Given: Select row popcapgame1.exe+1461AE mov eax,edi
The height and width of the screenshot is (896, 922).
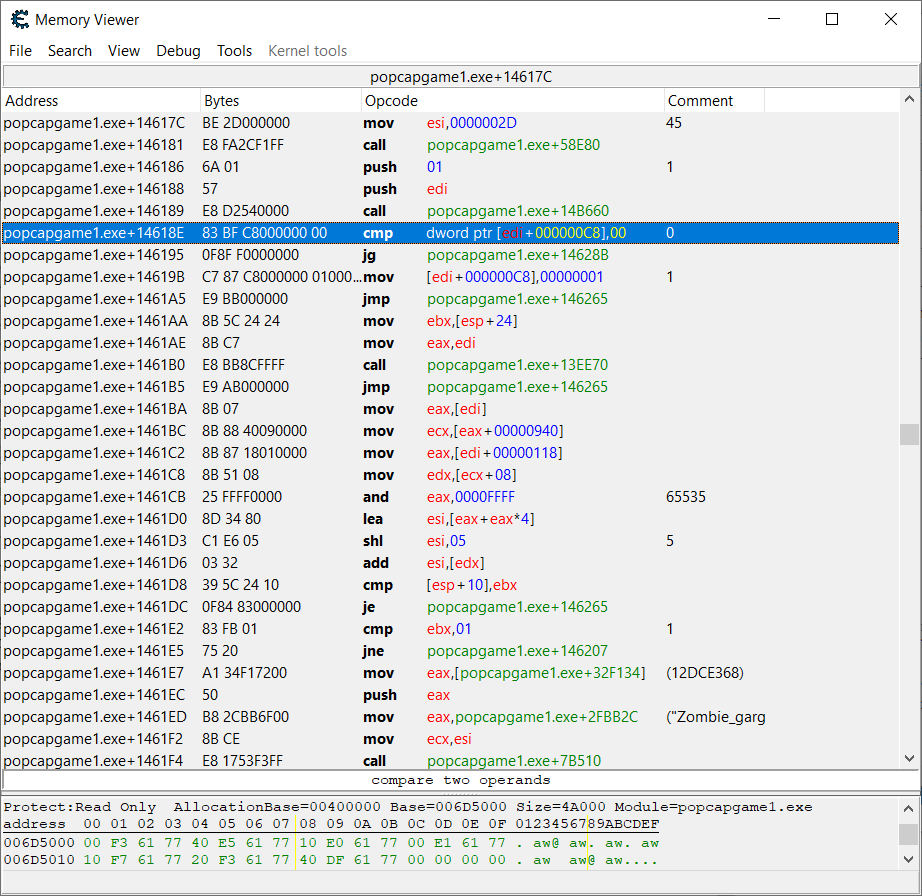Looking at the screenshot, I should [x=450, y=343].
